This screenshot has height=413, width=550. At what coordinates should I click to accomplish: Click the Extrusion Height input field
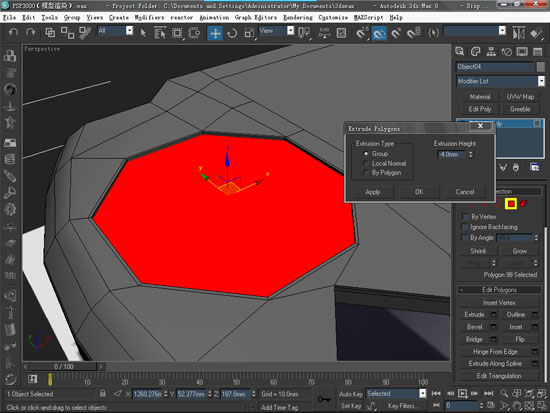coord(452,154)
